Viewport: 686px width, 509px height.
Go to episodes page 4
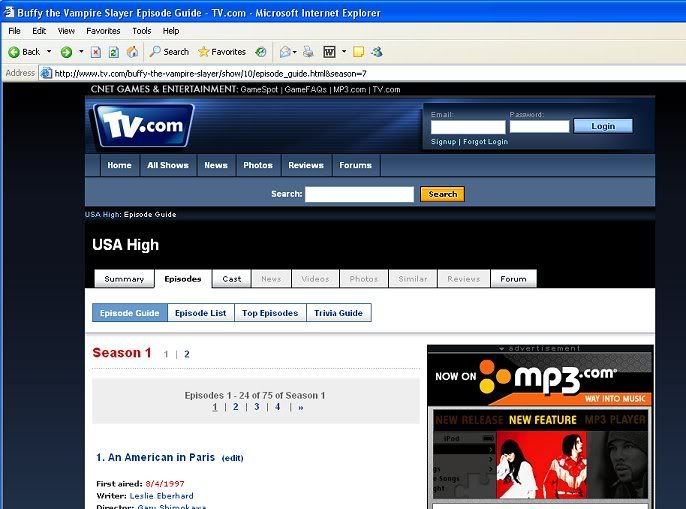click(x=277, y=407)
